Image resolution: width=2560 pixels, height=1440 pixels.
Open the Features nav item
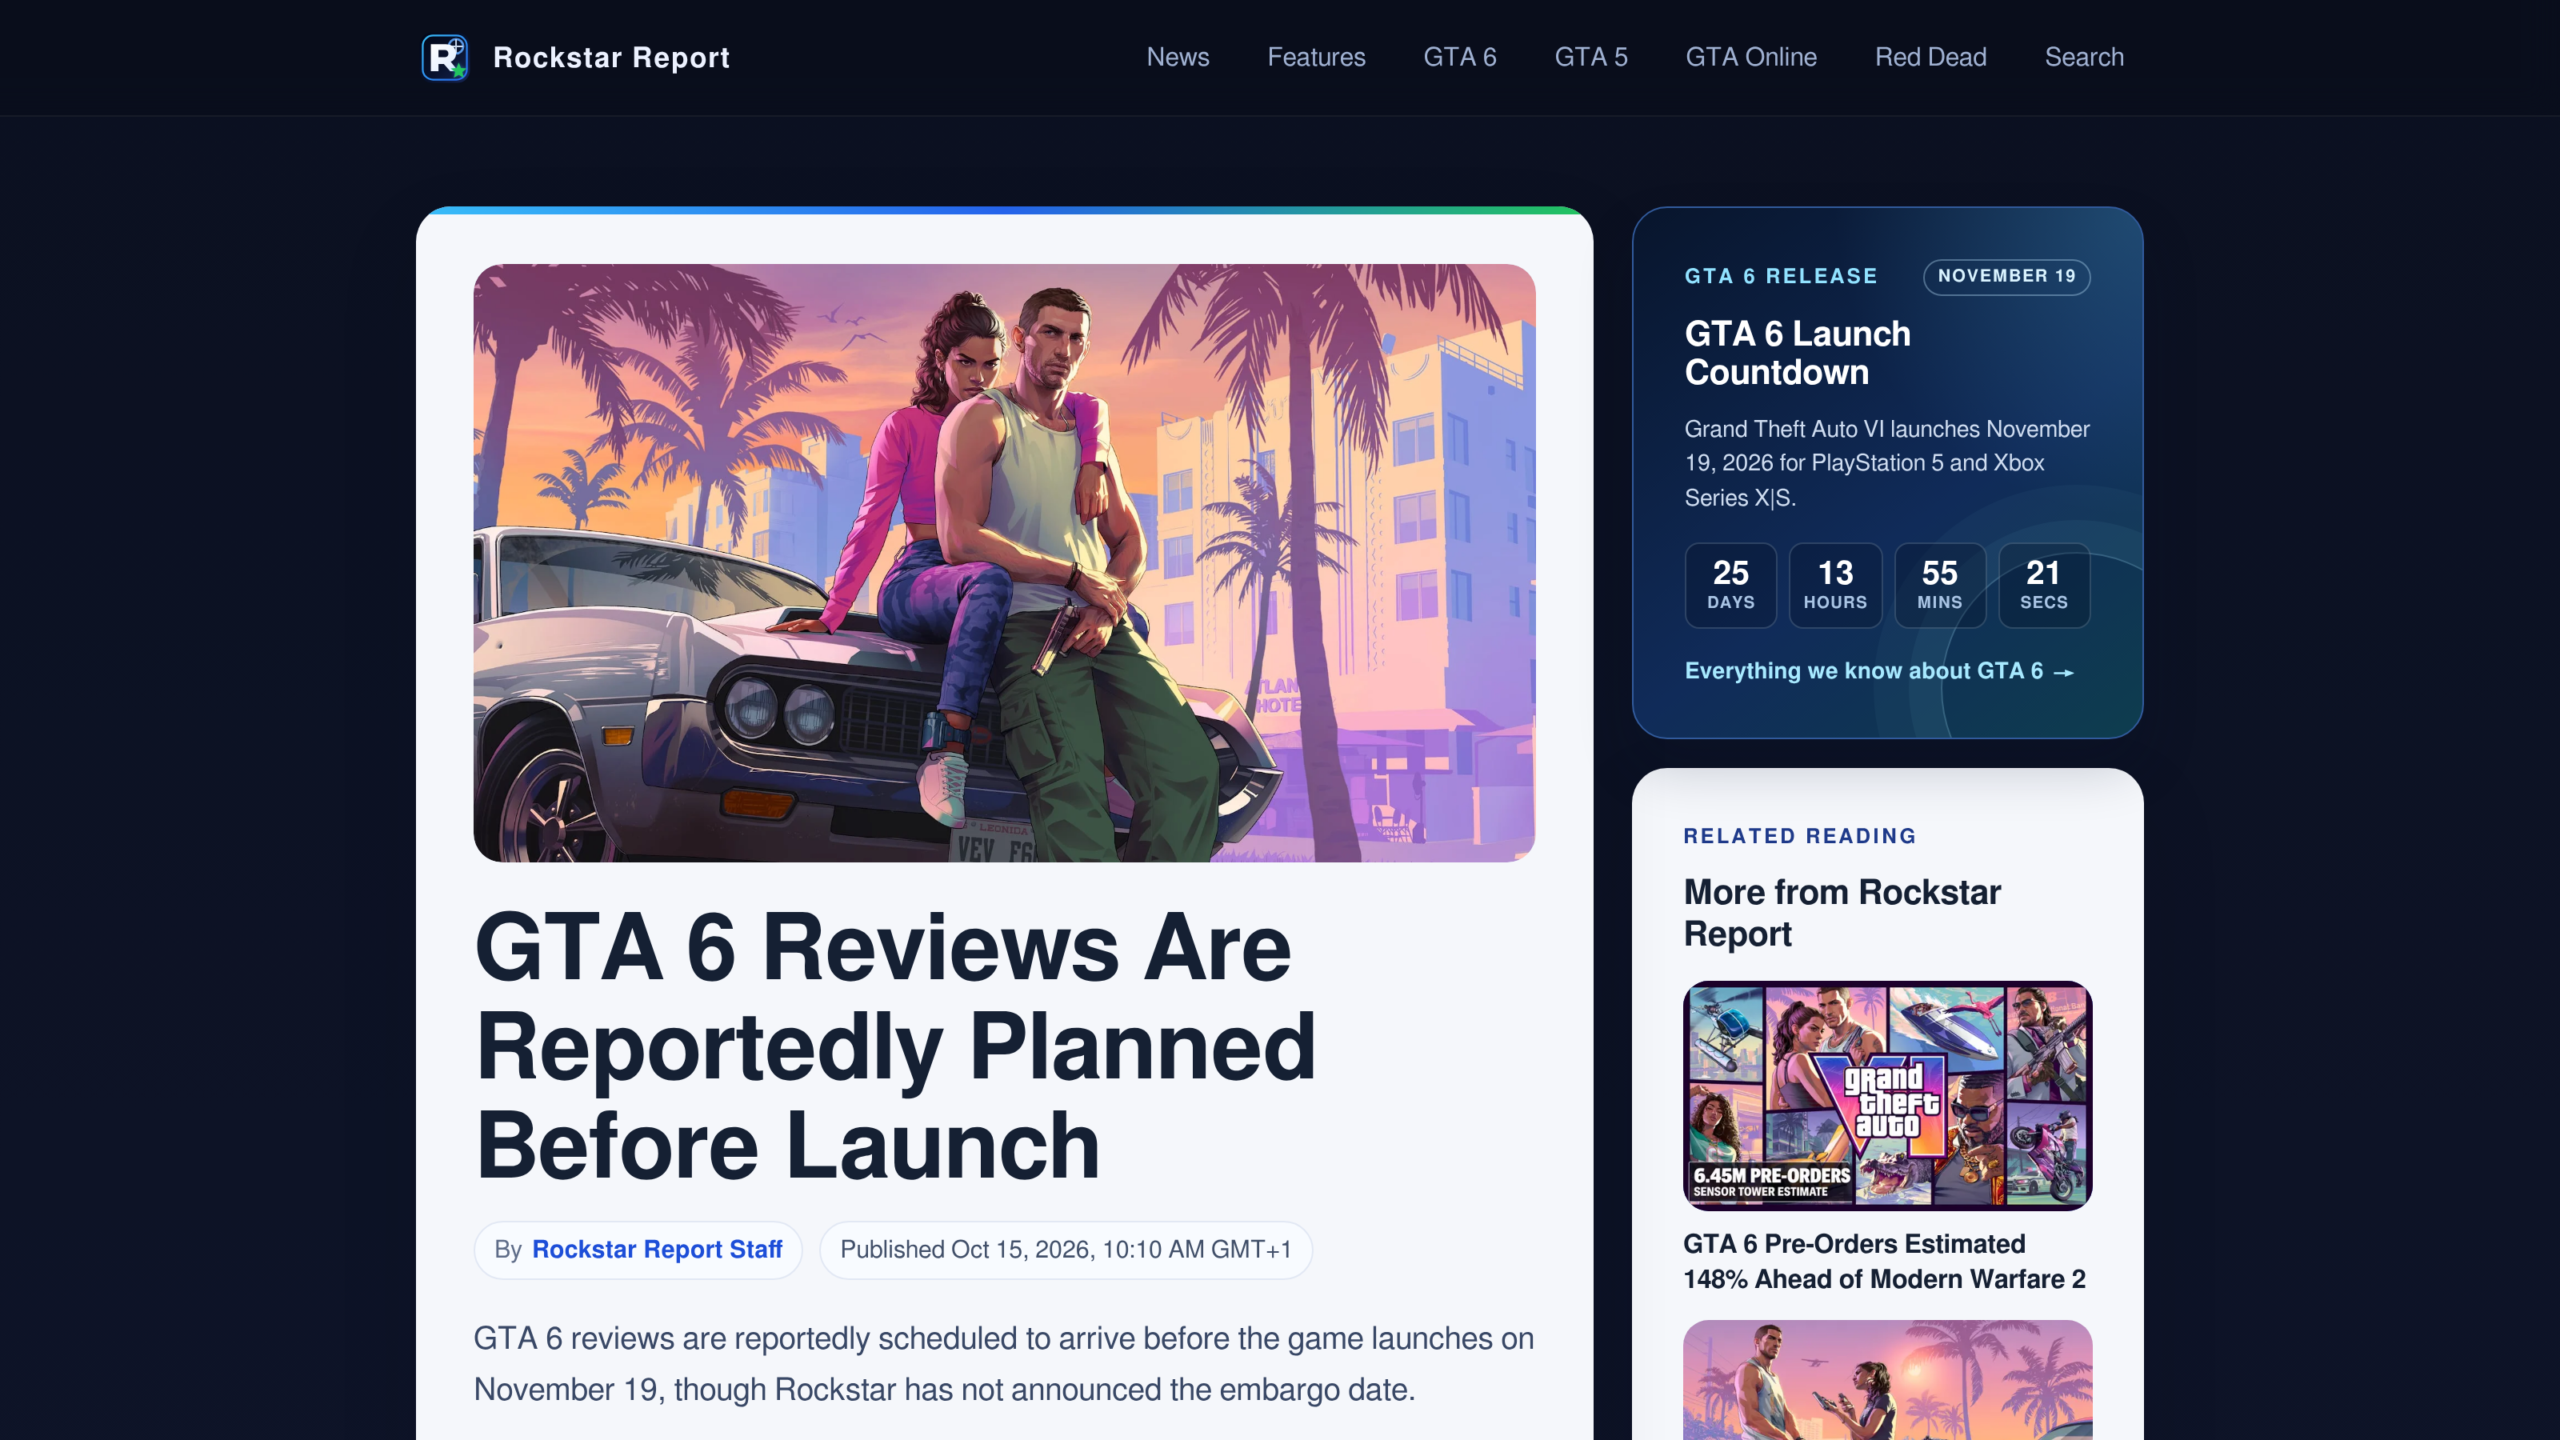pos(1316,57)
